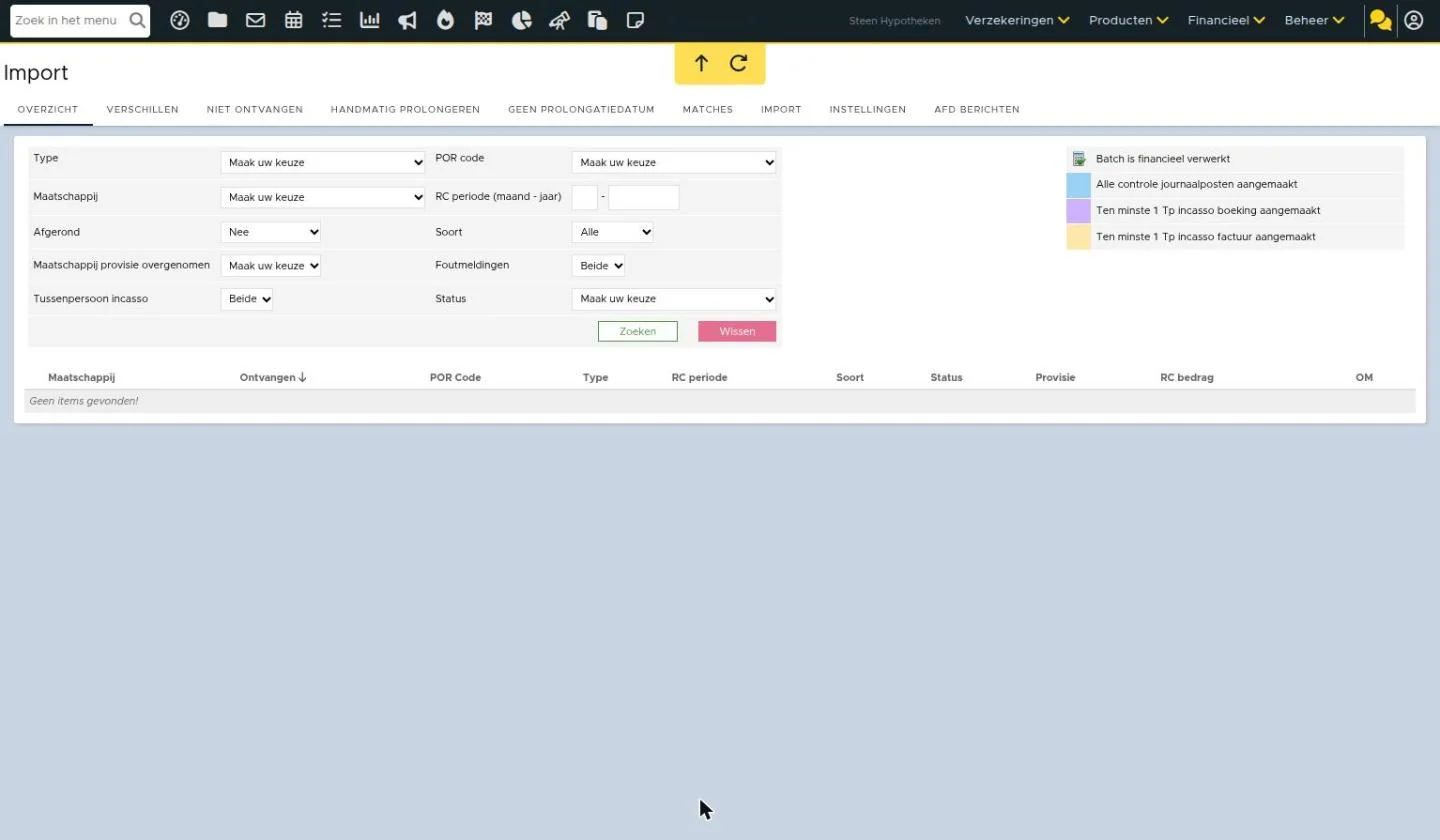Open the task checklist icon
The width and height of the screenshot is (1440, 840).
click(332, 20)
